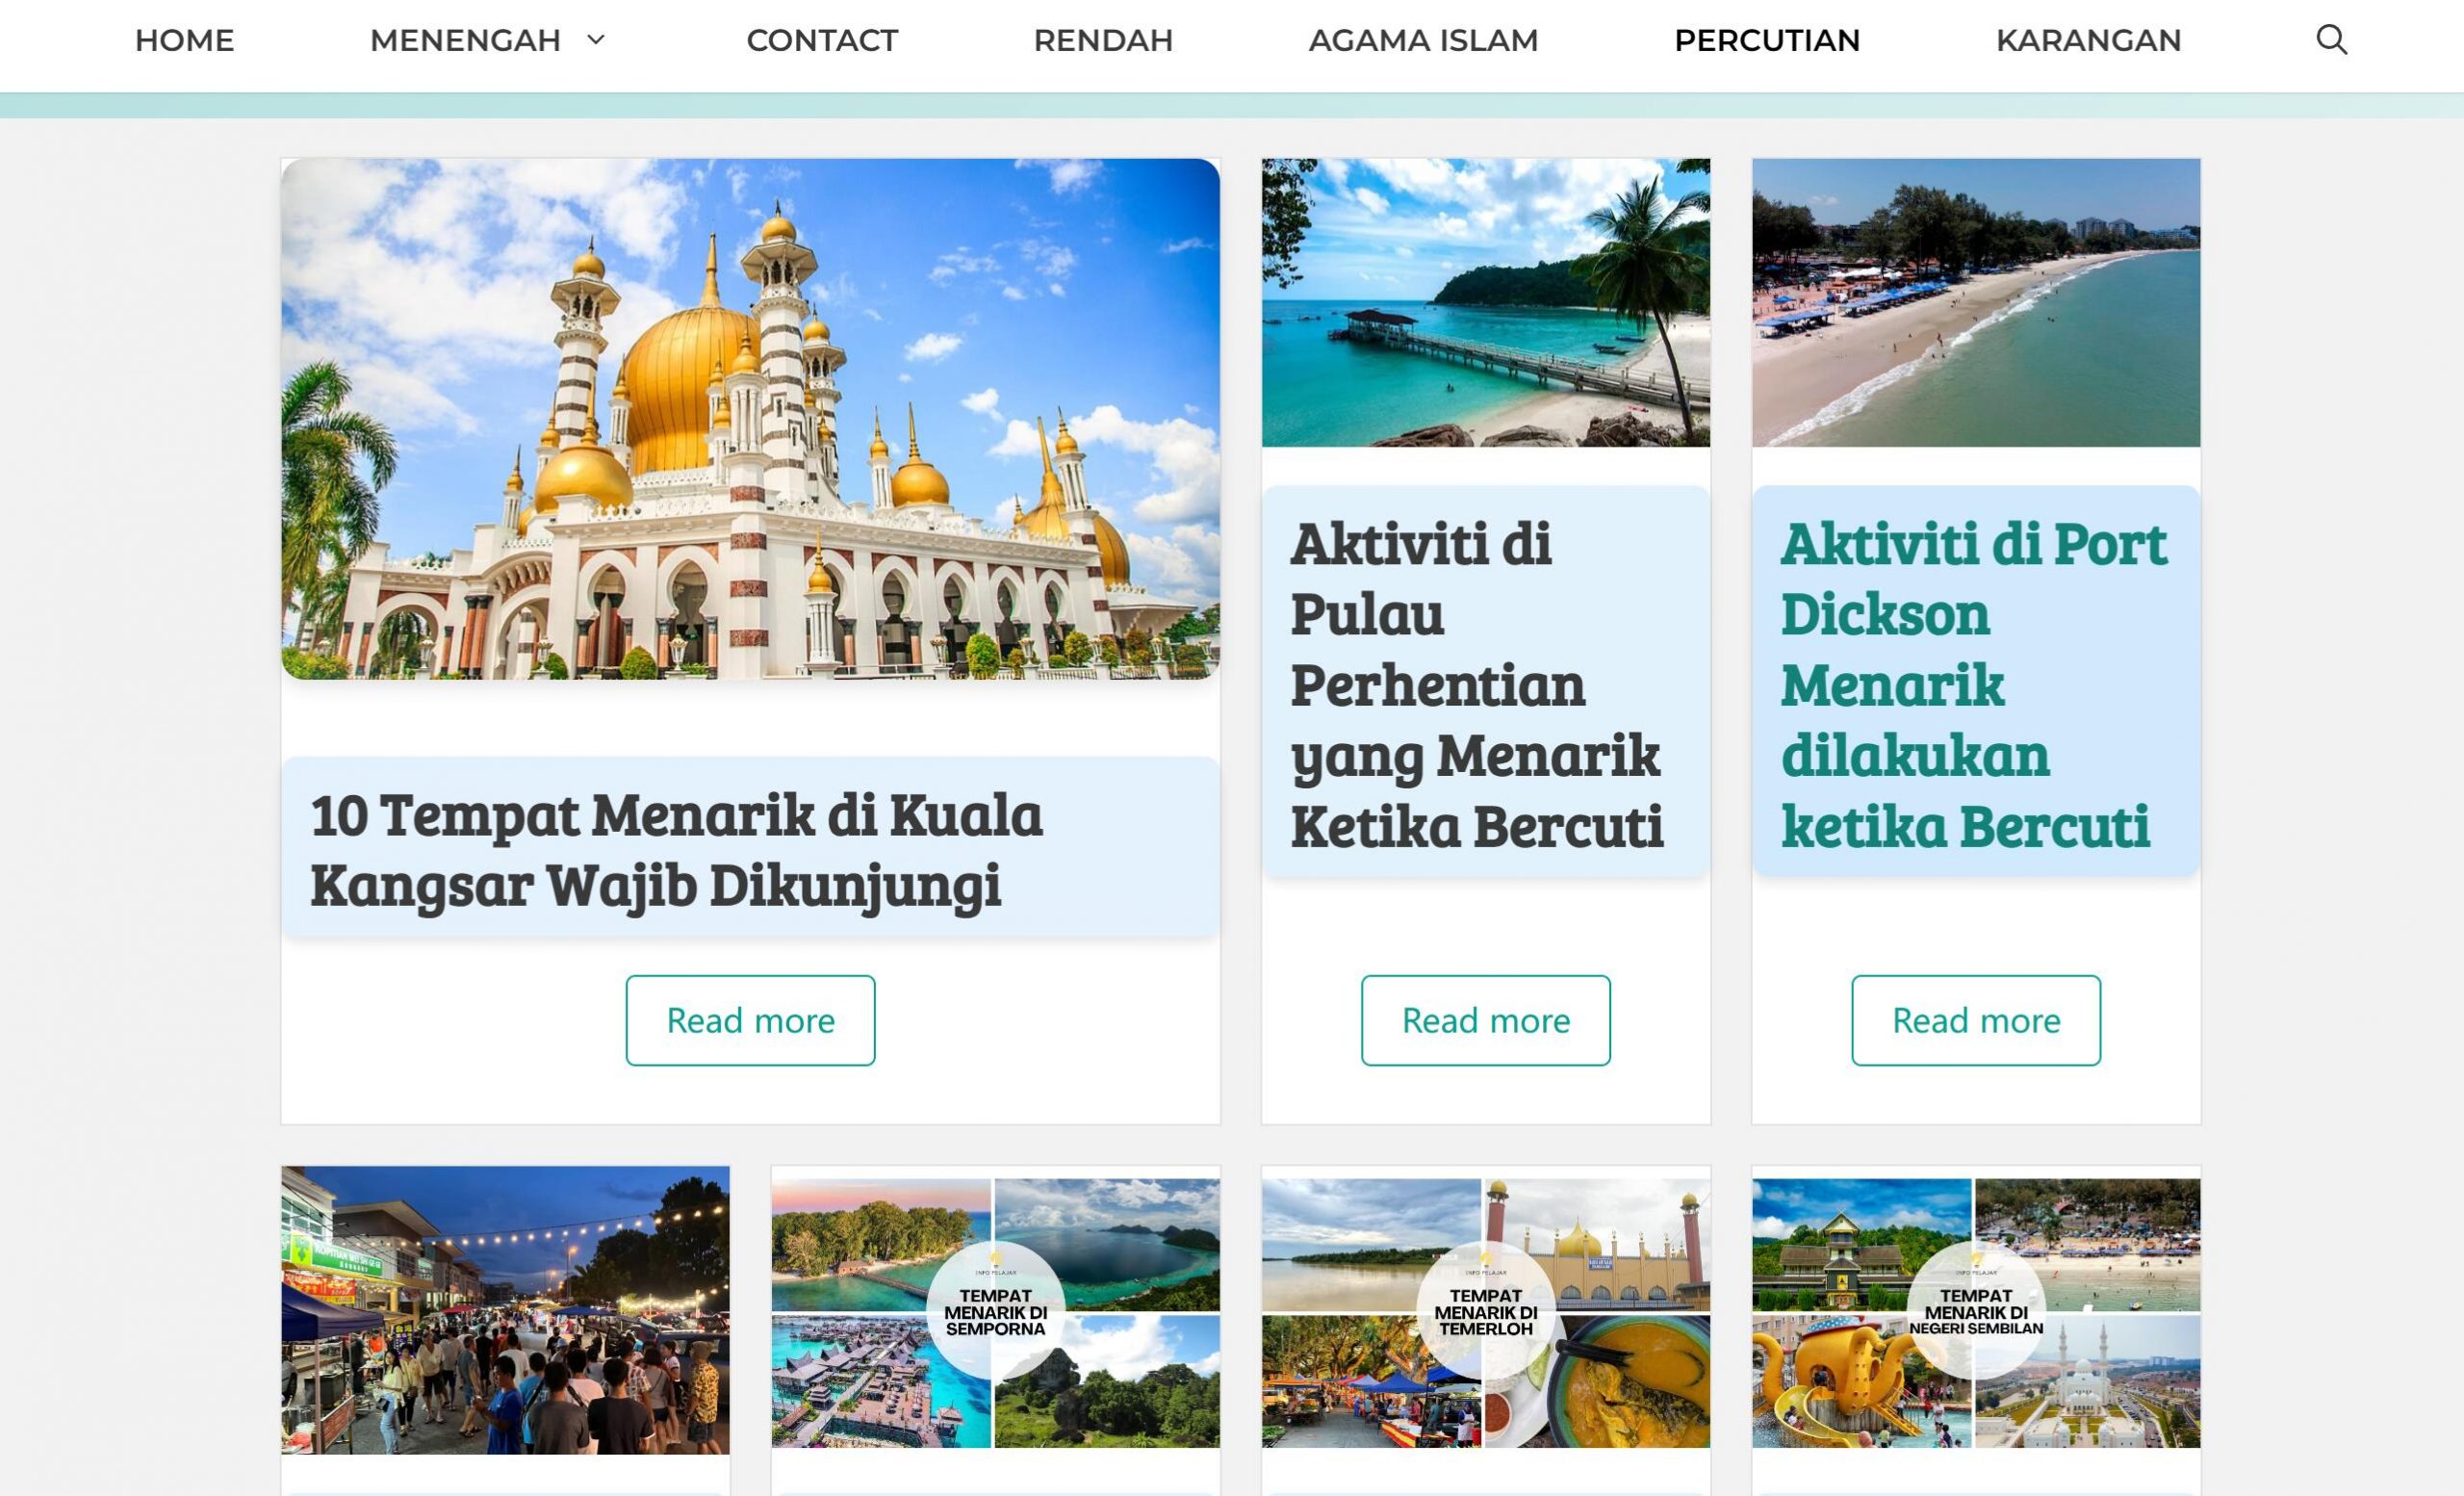Expand the MENENGAH dropdown chevron
Screen dimensions: 2464x1496
(x=596, y=40)
